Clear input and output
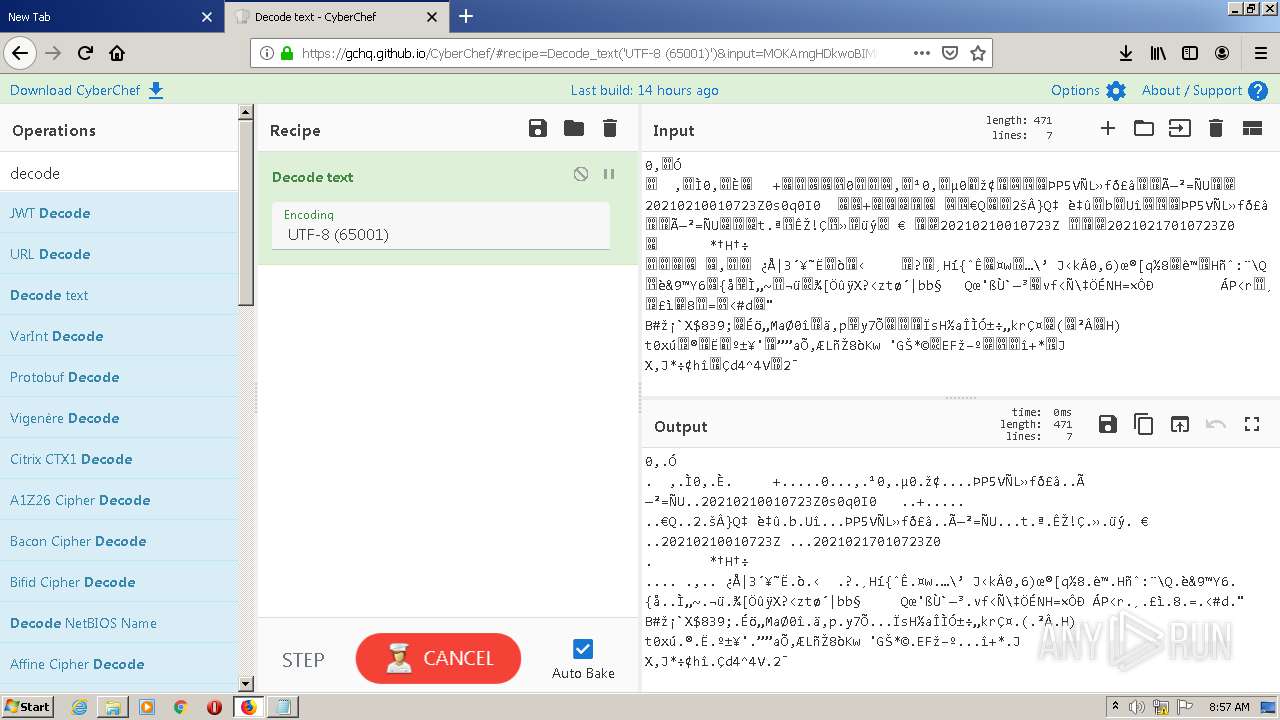1280x720 pixels. point(1216,128)
